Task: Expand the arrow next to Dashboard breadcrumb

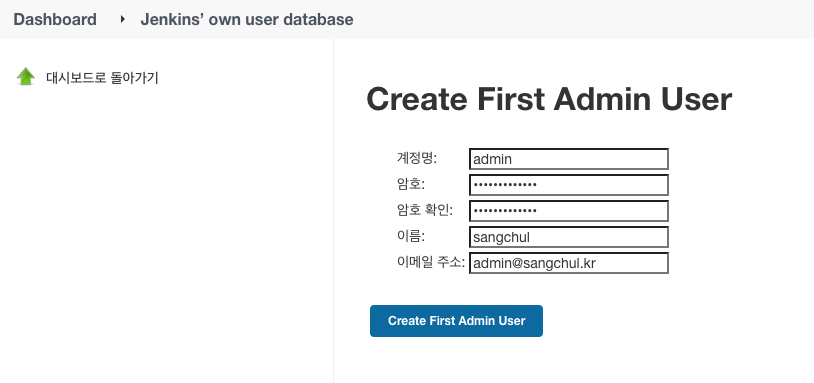Action: pyautogui.click(x=123, y=19)
